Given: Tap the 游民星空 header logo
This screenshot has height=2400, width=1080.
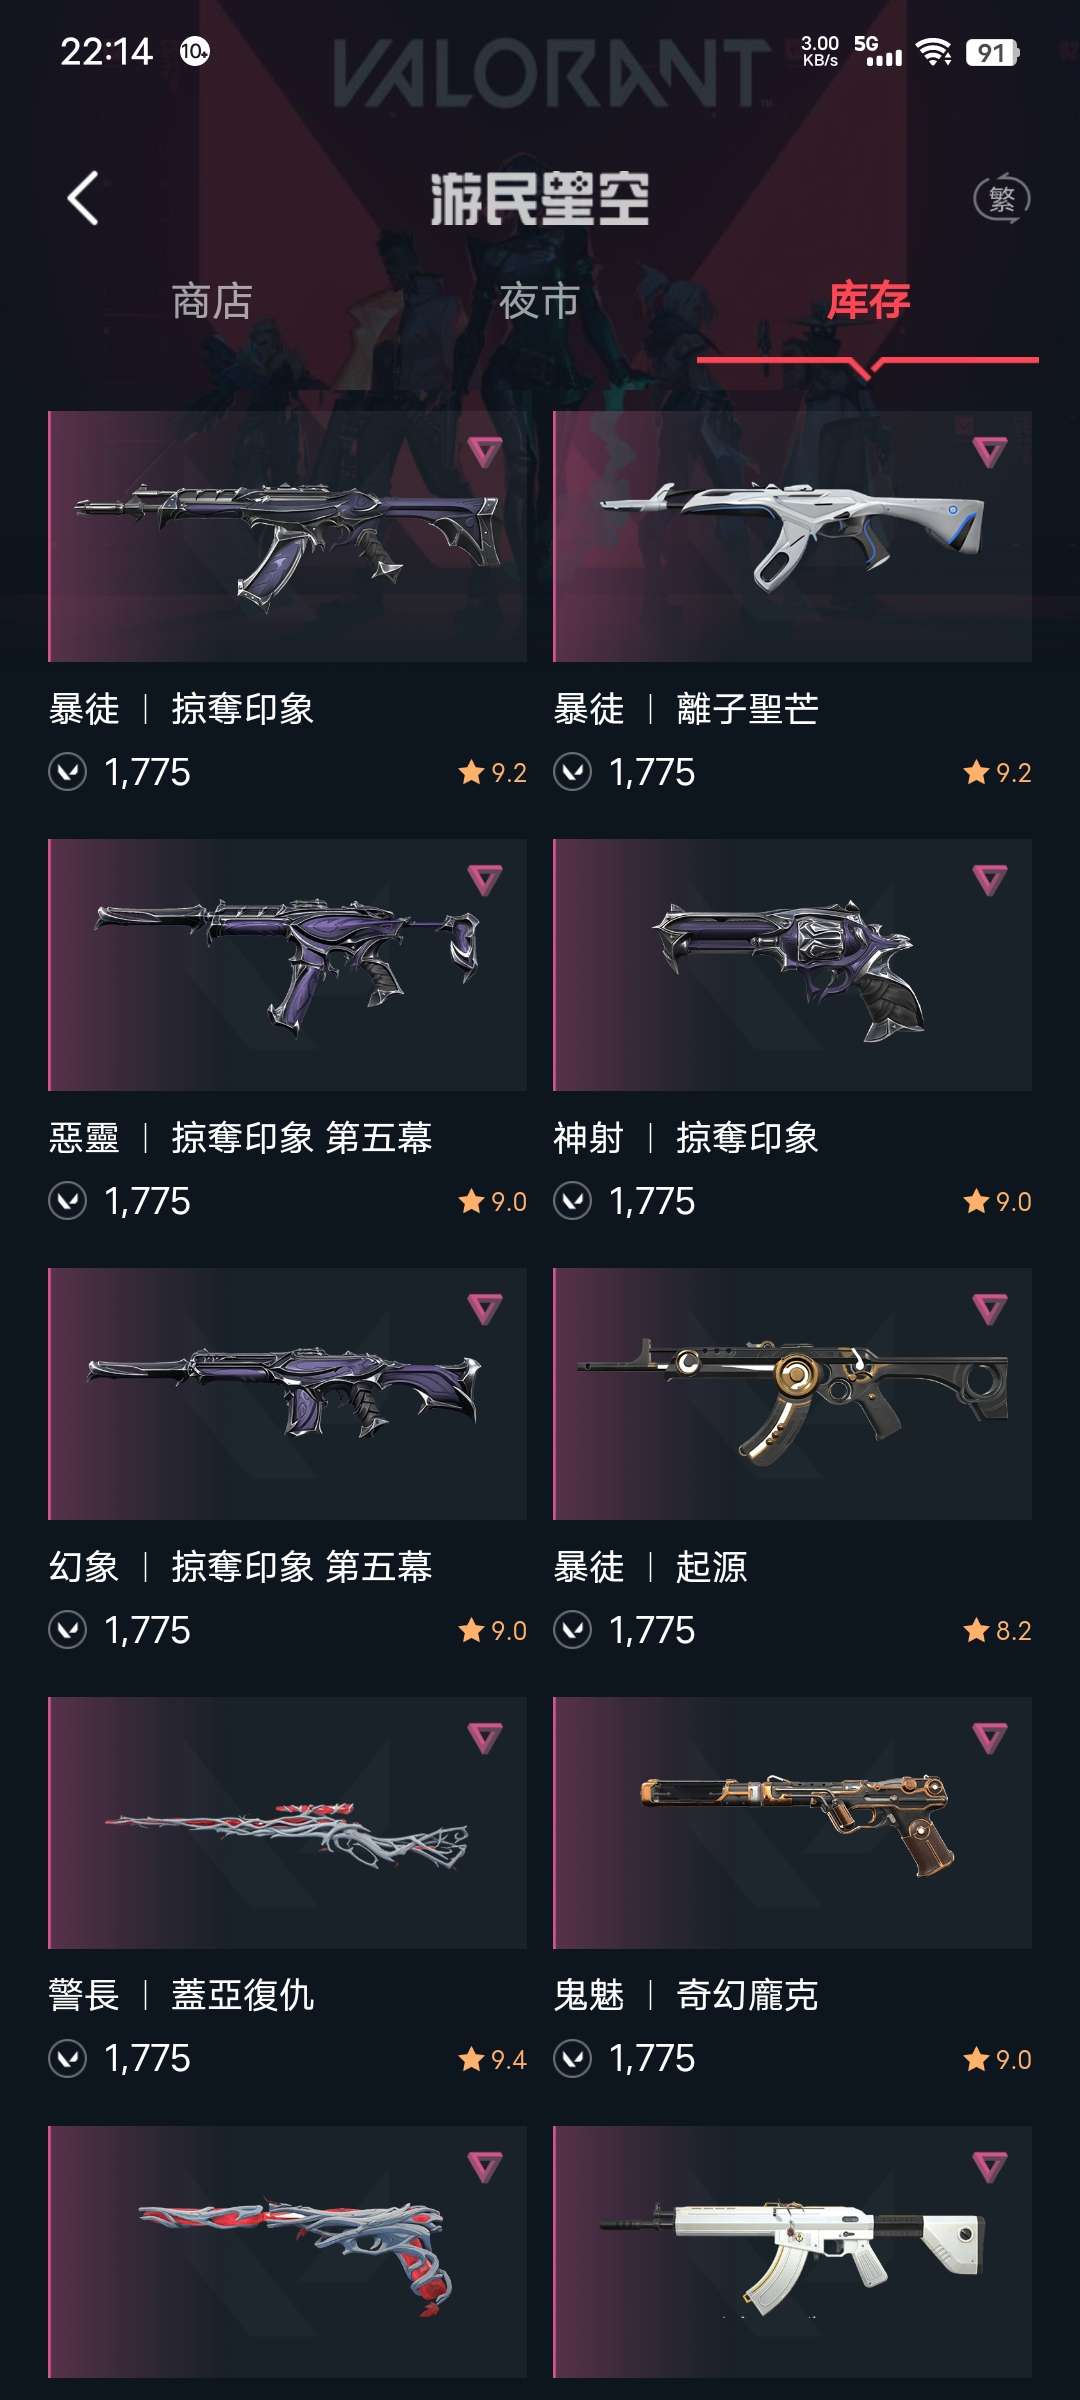Looking at the screenshot, I should click(x=540, y=198).
